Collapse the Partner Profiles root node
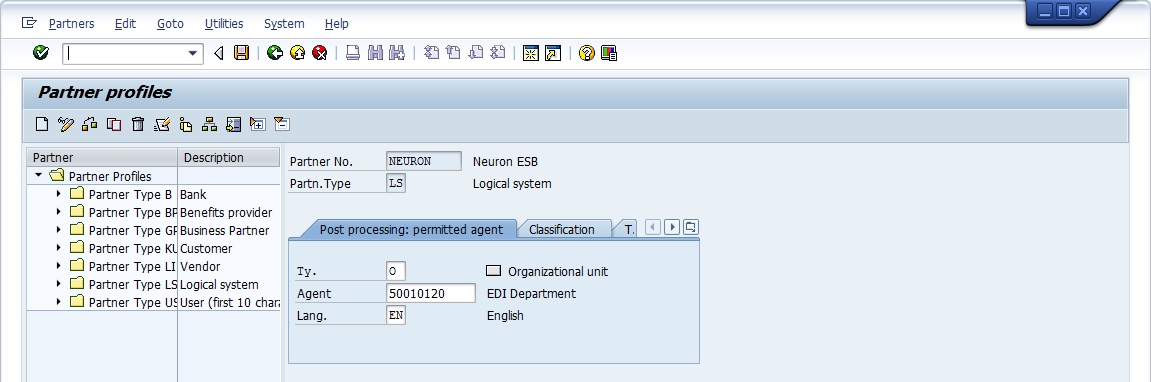The width and height of the screenshot is (1151, 382). (38, 176)
